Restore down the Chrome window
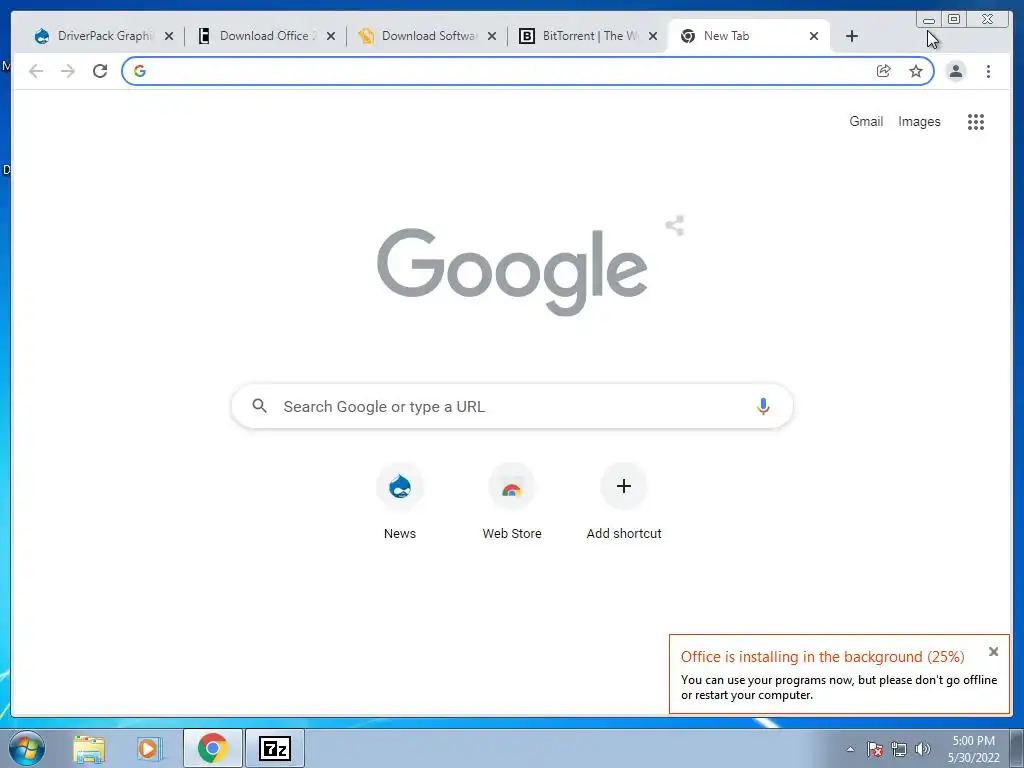The width and height of the screenshot is (1024, 768). click(x=954, y=20)
